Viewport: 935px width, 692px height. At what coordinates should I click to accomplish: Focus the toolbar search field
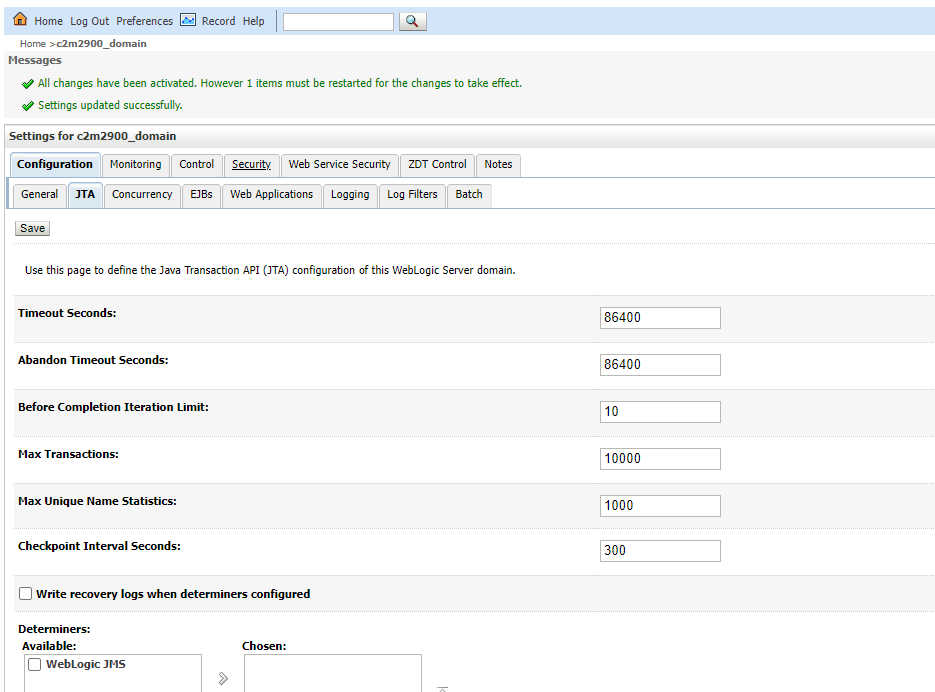click(338, 22)
